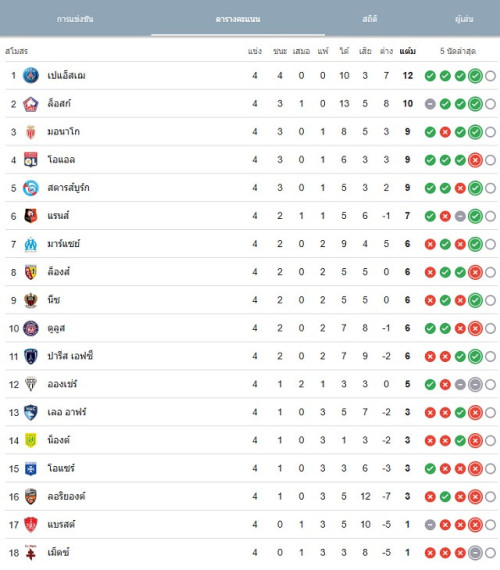Click Lyon's highlighted red loss marker

click(475, 160)
